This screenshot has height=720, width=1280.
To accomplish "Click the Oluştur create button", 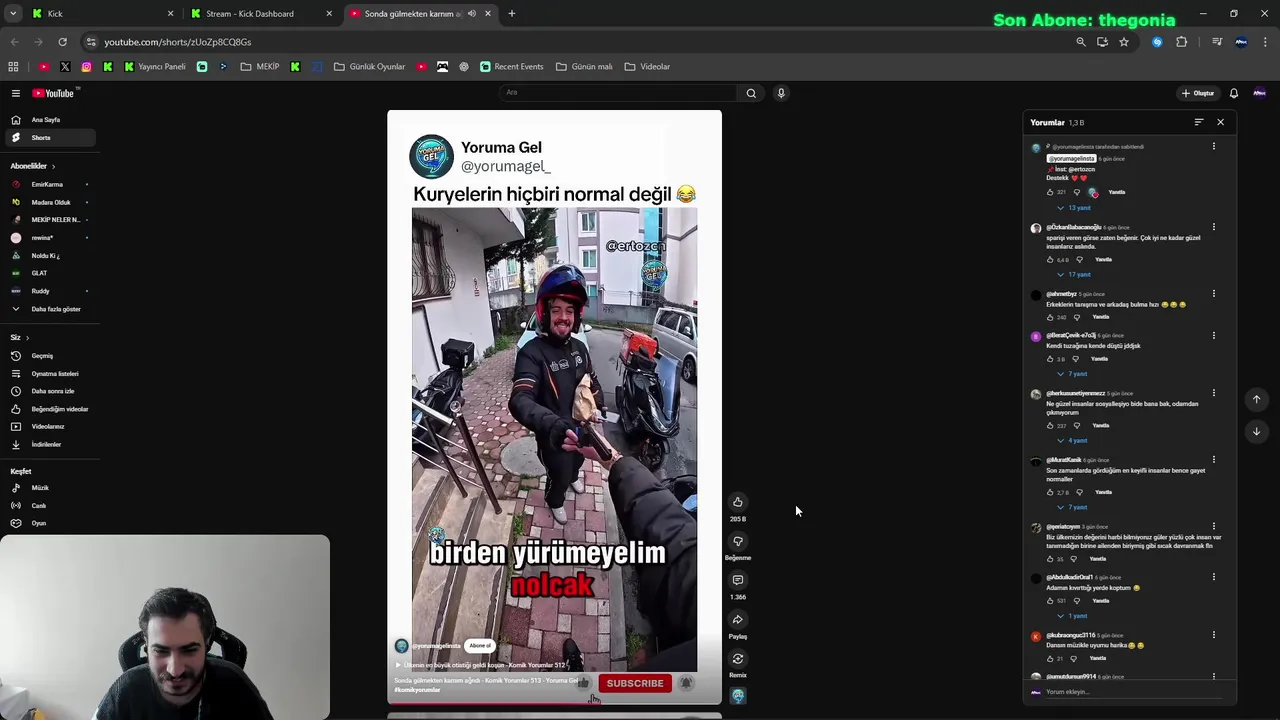I will point(1197,93).
